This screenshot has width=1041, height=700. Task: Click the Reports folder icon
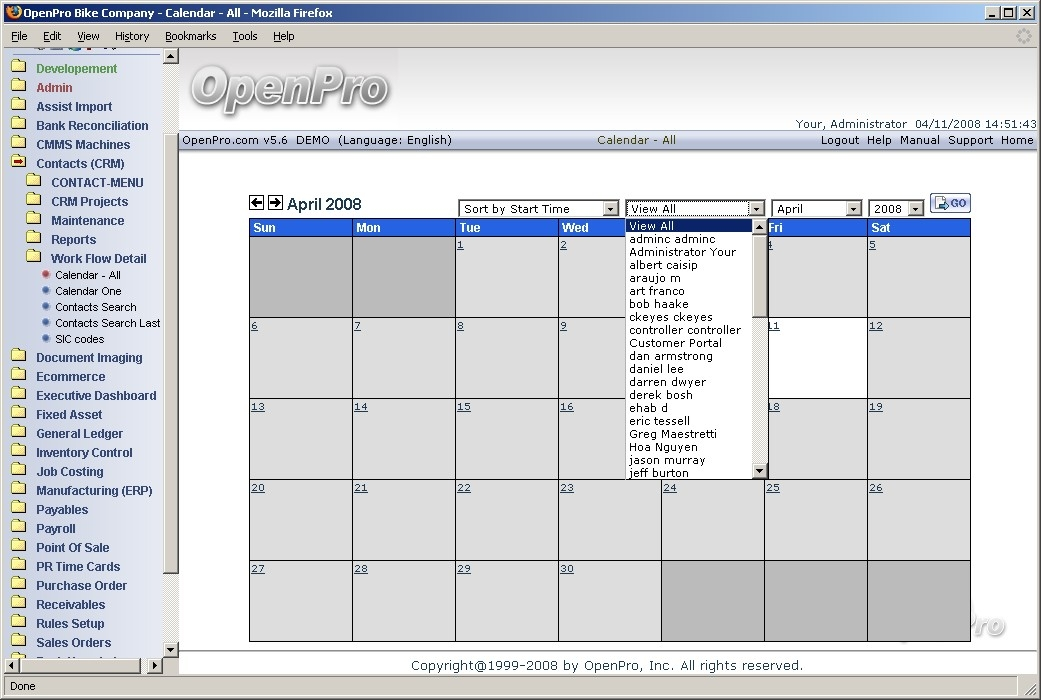pos(34,239)
